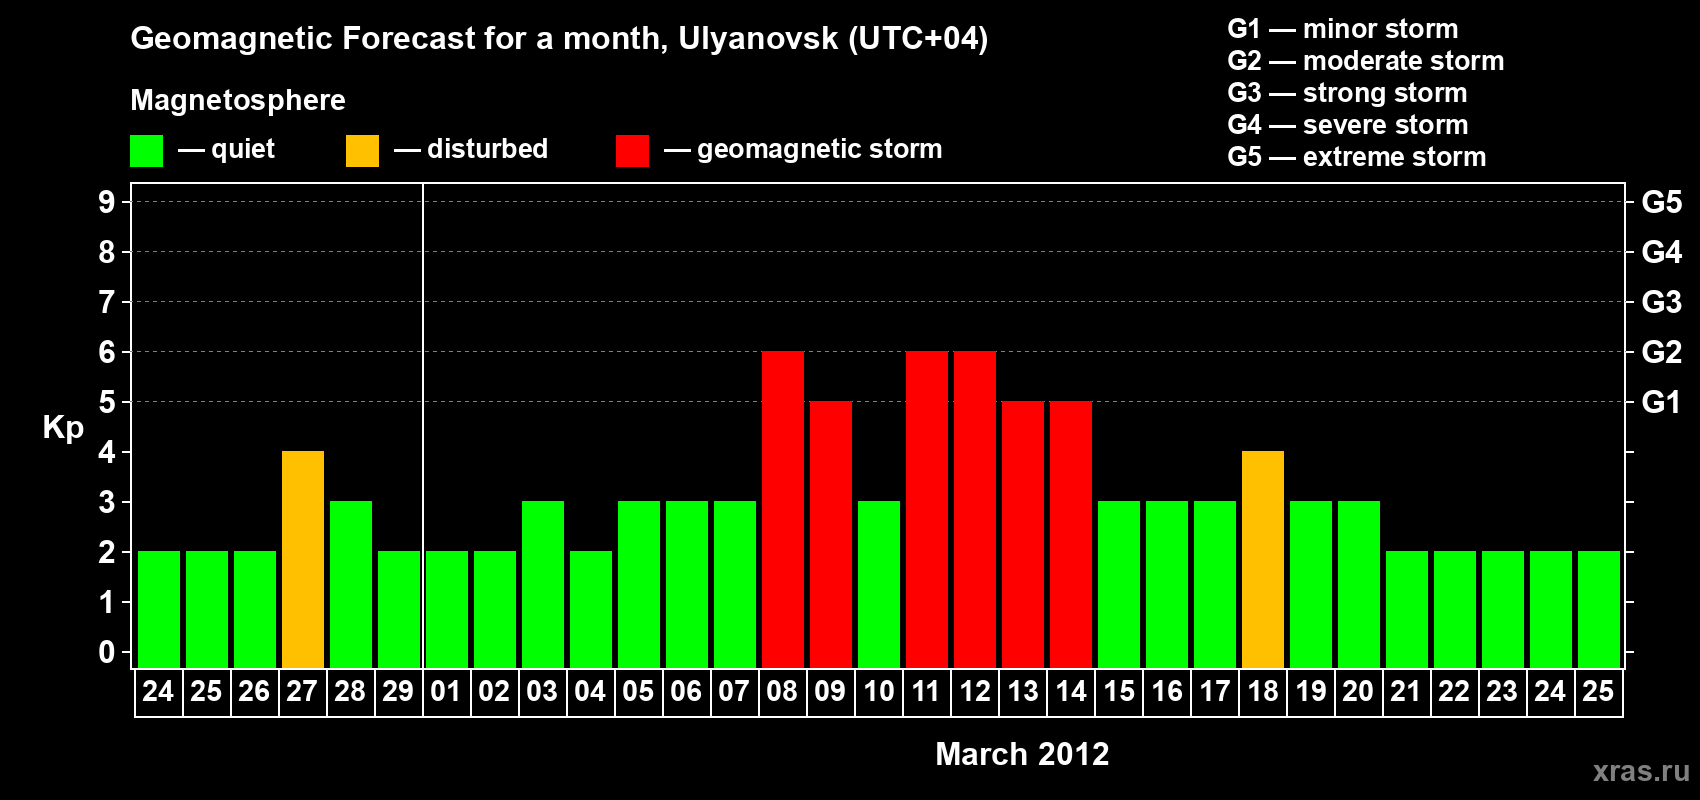
Task: Select the green bar for March 19
Action: click(1311, 584)
